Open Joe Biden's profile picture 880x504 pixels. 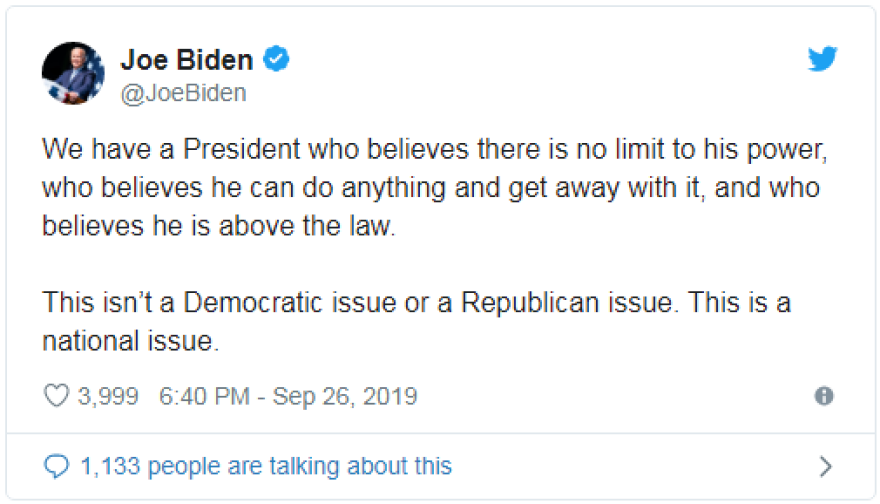74,74
